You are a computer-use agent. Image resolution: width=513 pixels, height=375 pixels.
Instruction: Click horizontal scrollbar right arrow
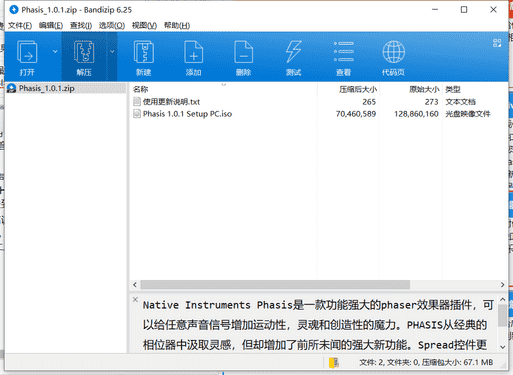coord(502,285)
